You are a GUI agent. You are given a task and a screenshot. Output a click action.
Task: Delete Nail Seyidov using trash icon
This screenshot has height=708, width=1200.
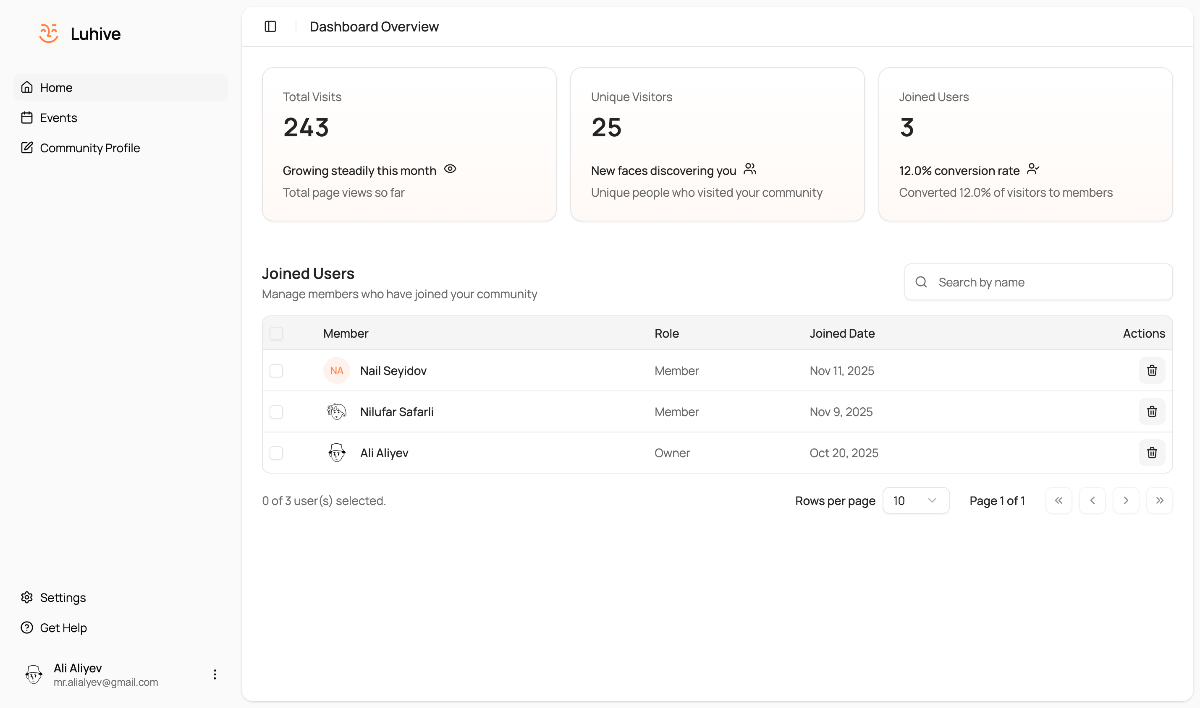click(x=1152, y=371)
